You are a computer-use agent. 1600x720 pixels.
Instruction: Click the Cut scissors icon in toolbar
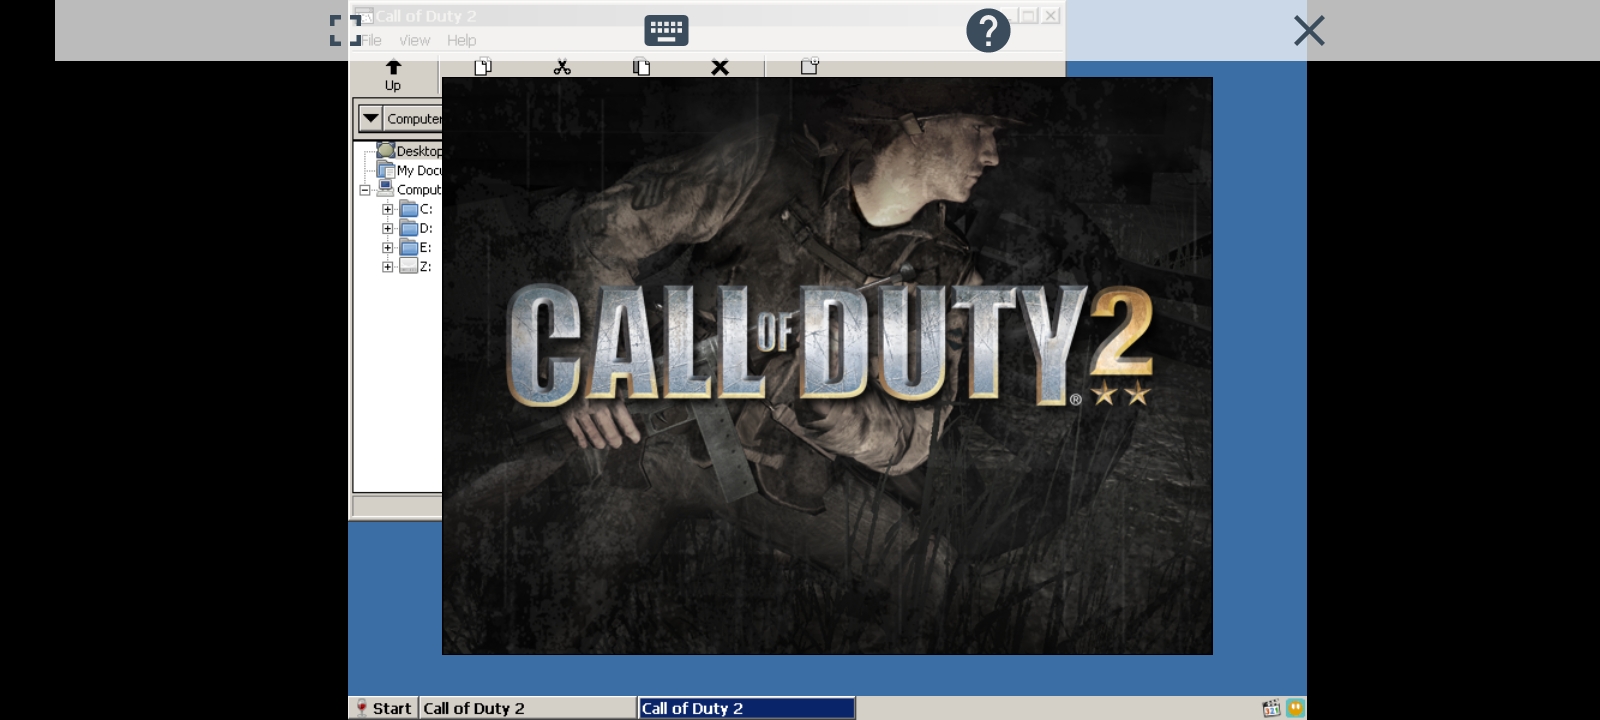point(562,67)
